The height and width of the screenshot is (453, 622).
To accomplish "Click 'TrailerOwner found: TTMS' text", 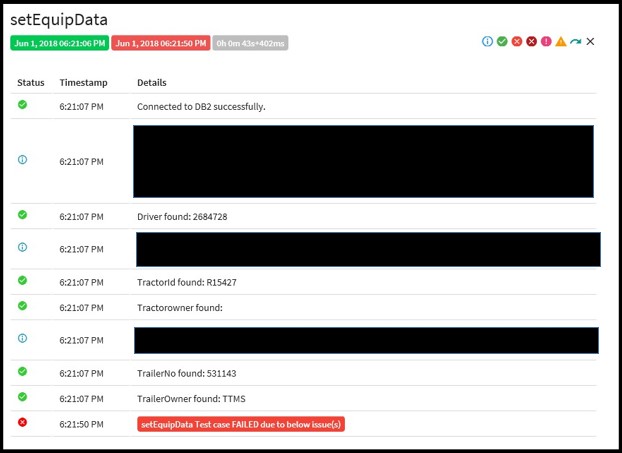I will 191,399.
